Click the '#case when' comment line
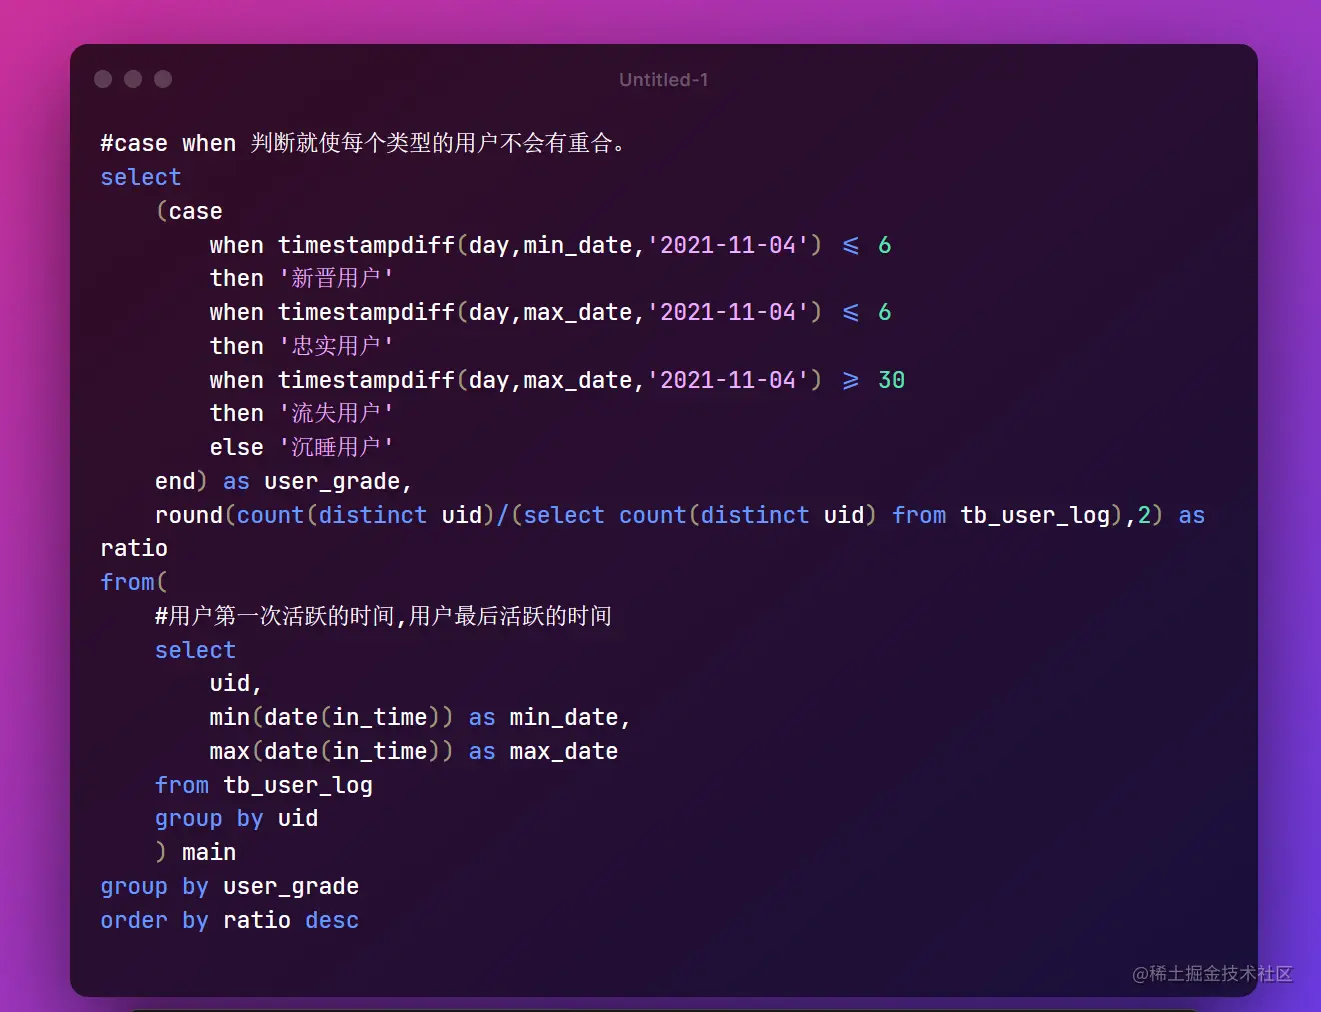Viewport: 1321px width, 1012px height. click(x=365, y=143)
